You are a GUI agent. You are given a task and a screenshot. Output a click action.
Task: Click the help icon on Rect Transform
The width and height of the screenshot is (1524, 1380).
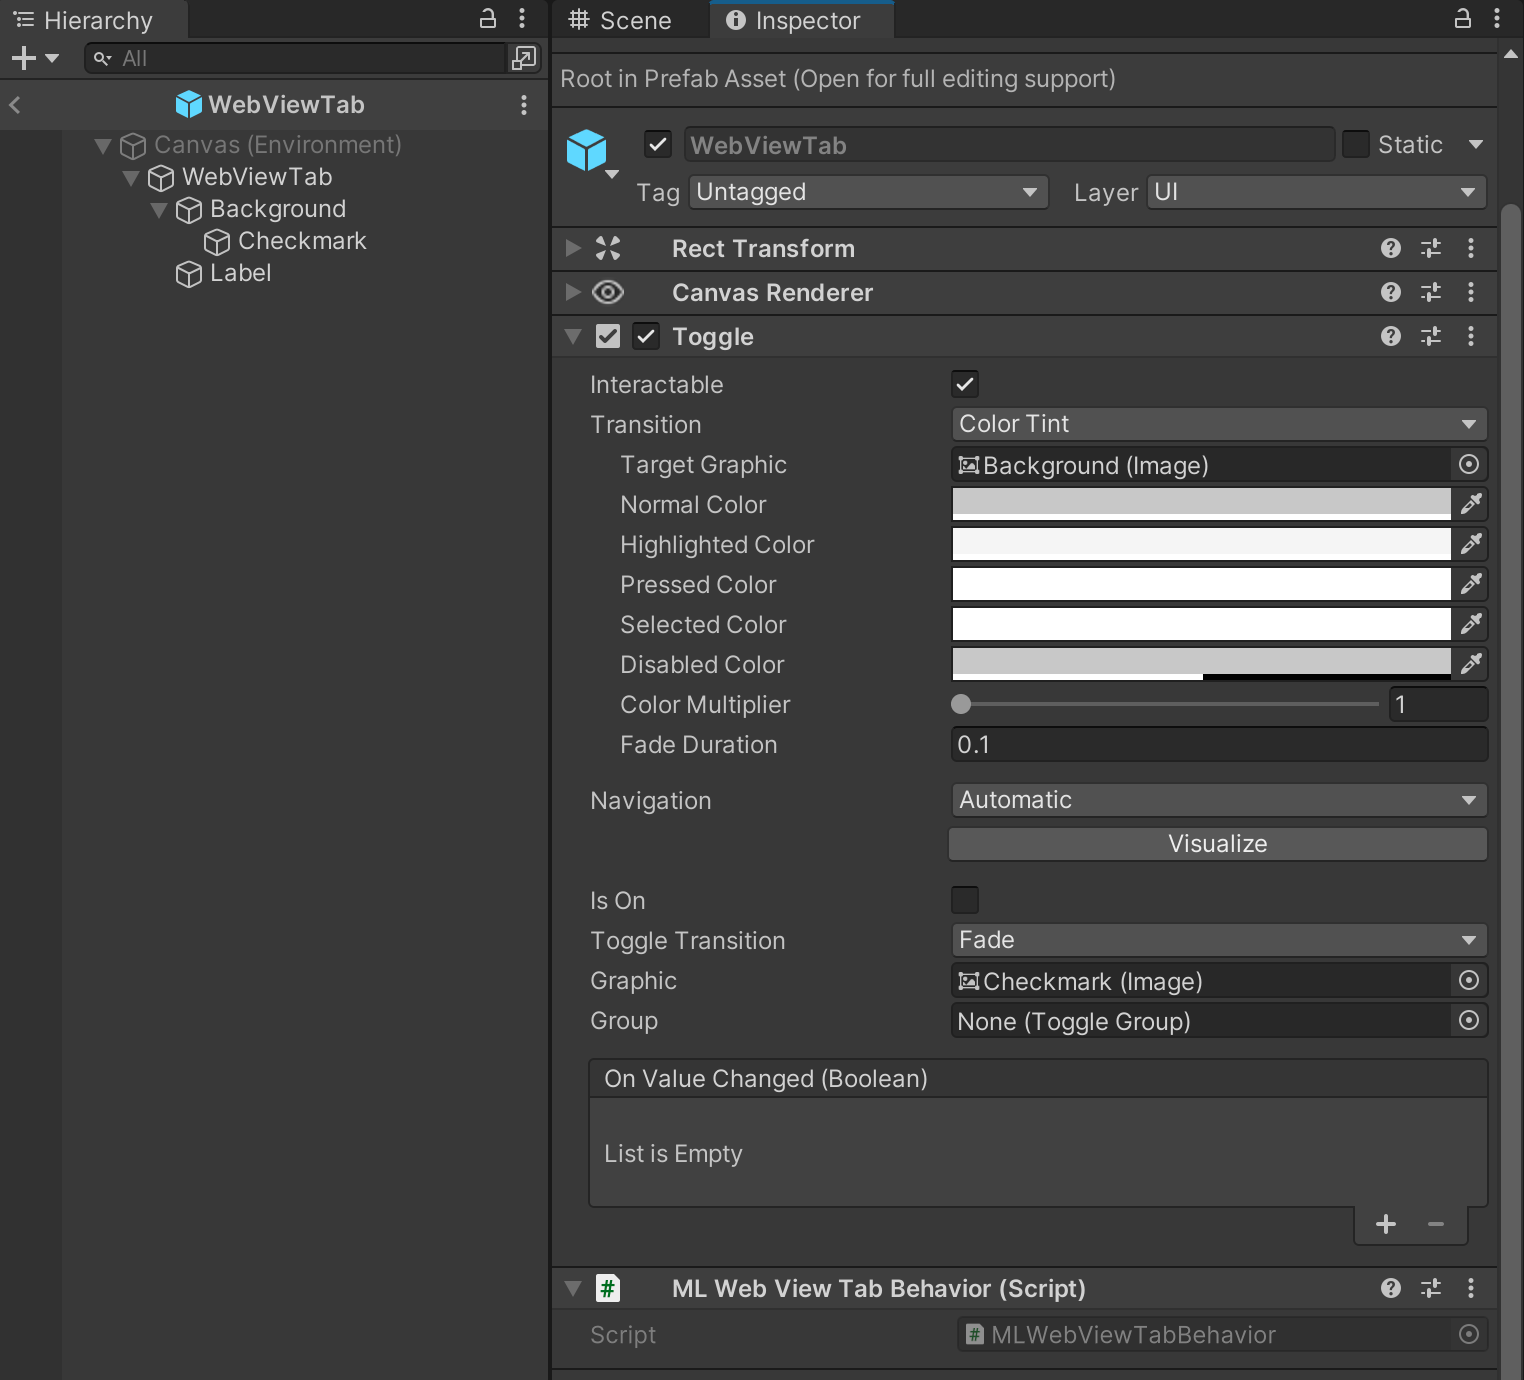[1390, 248]
